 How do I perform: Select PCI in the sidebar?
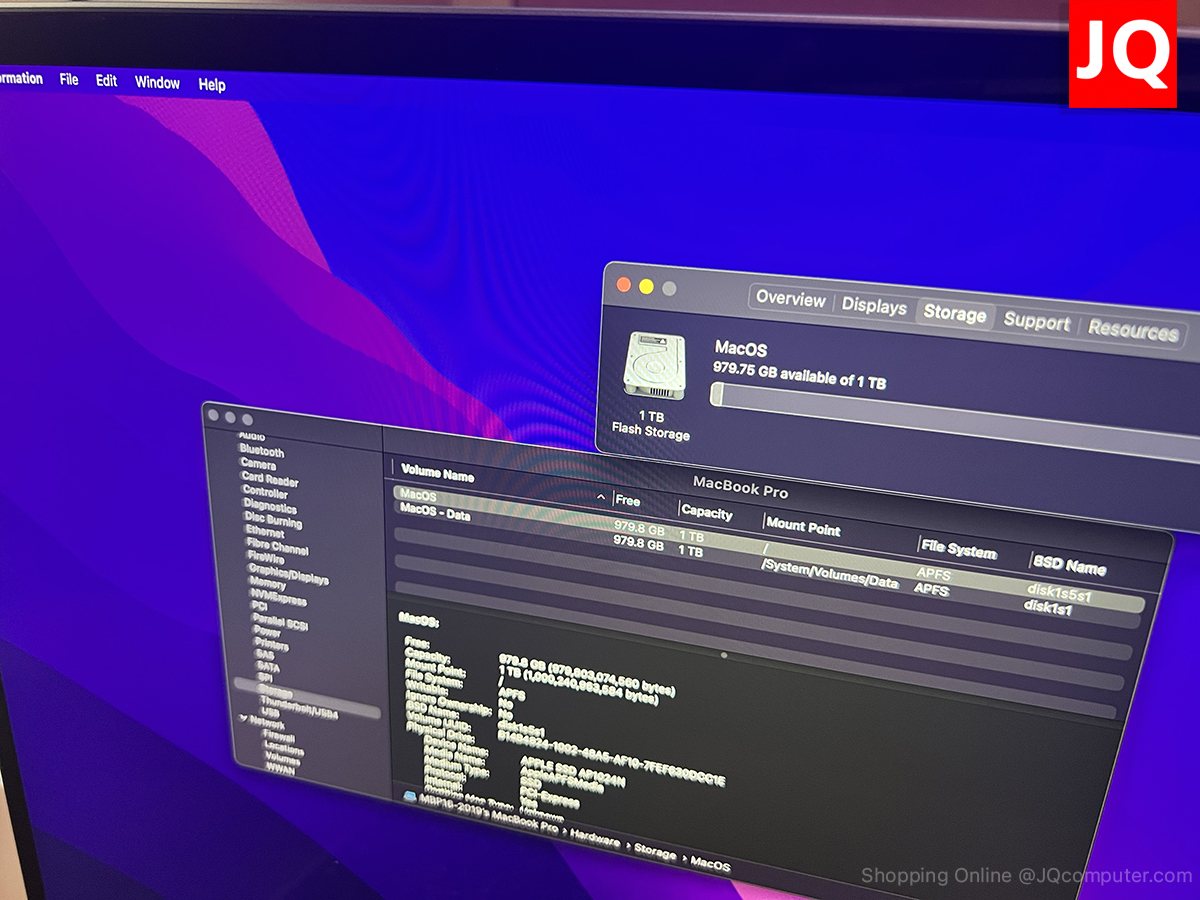(259, 606)
